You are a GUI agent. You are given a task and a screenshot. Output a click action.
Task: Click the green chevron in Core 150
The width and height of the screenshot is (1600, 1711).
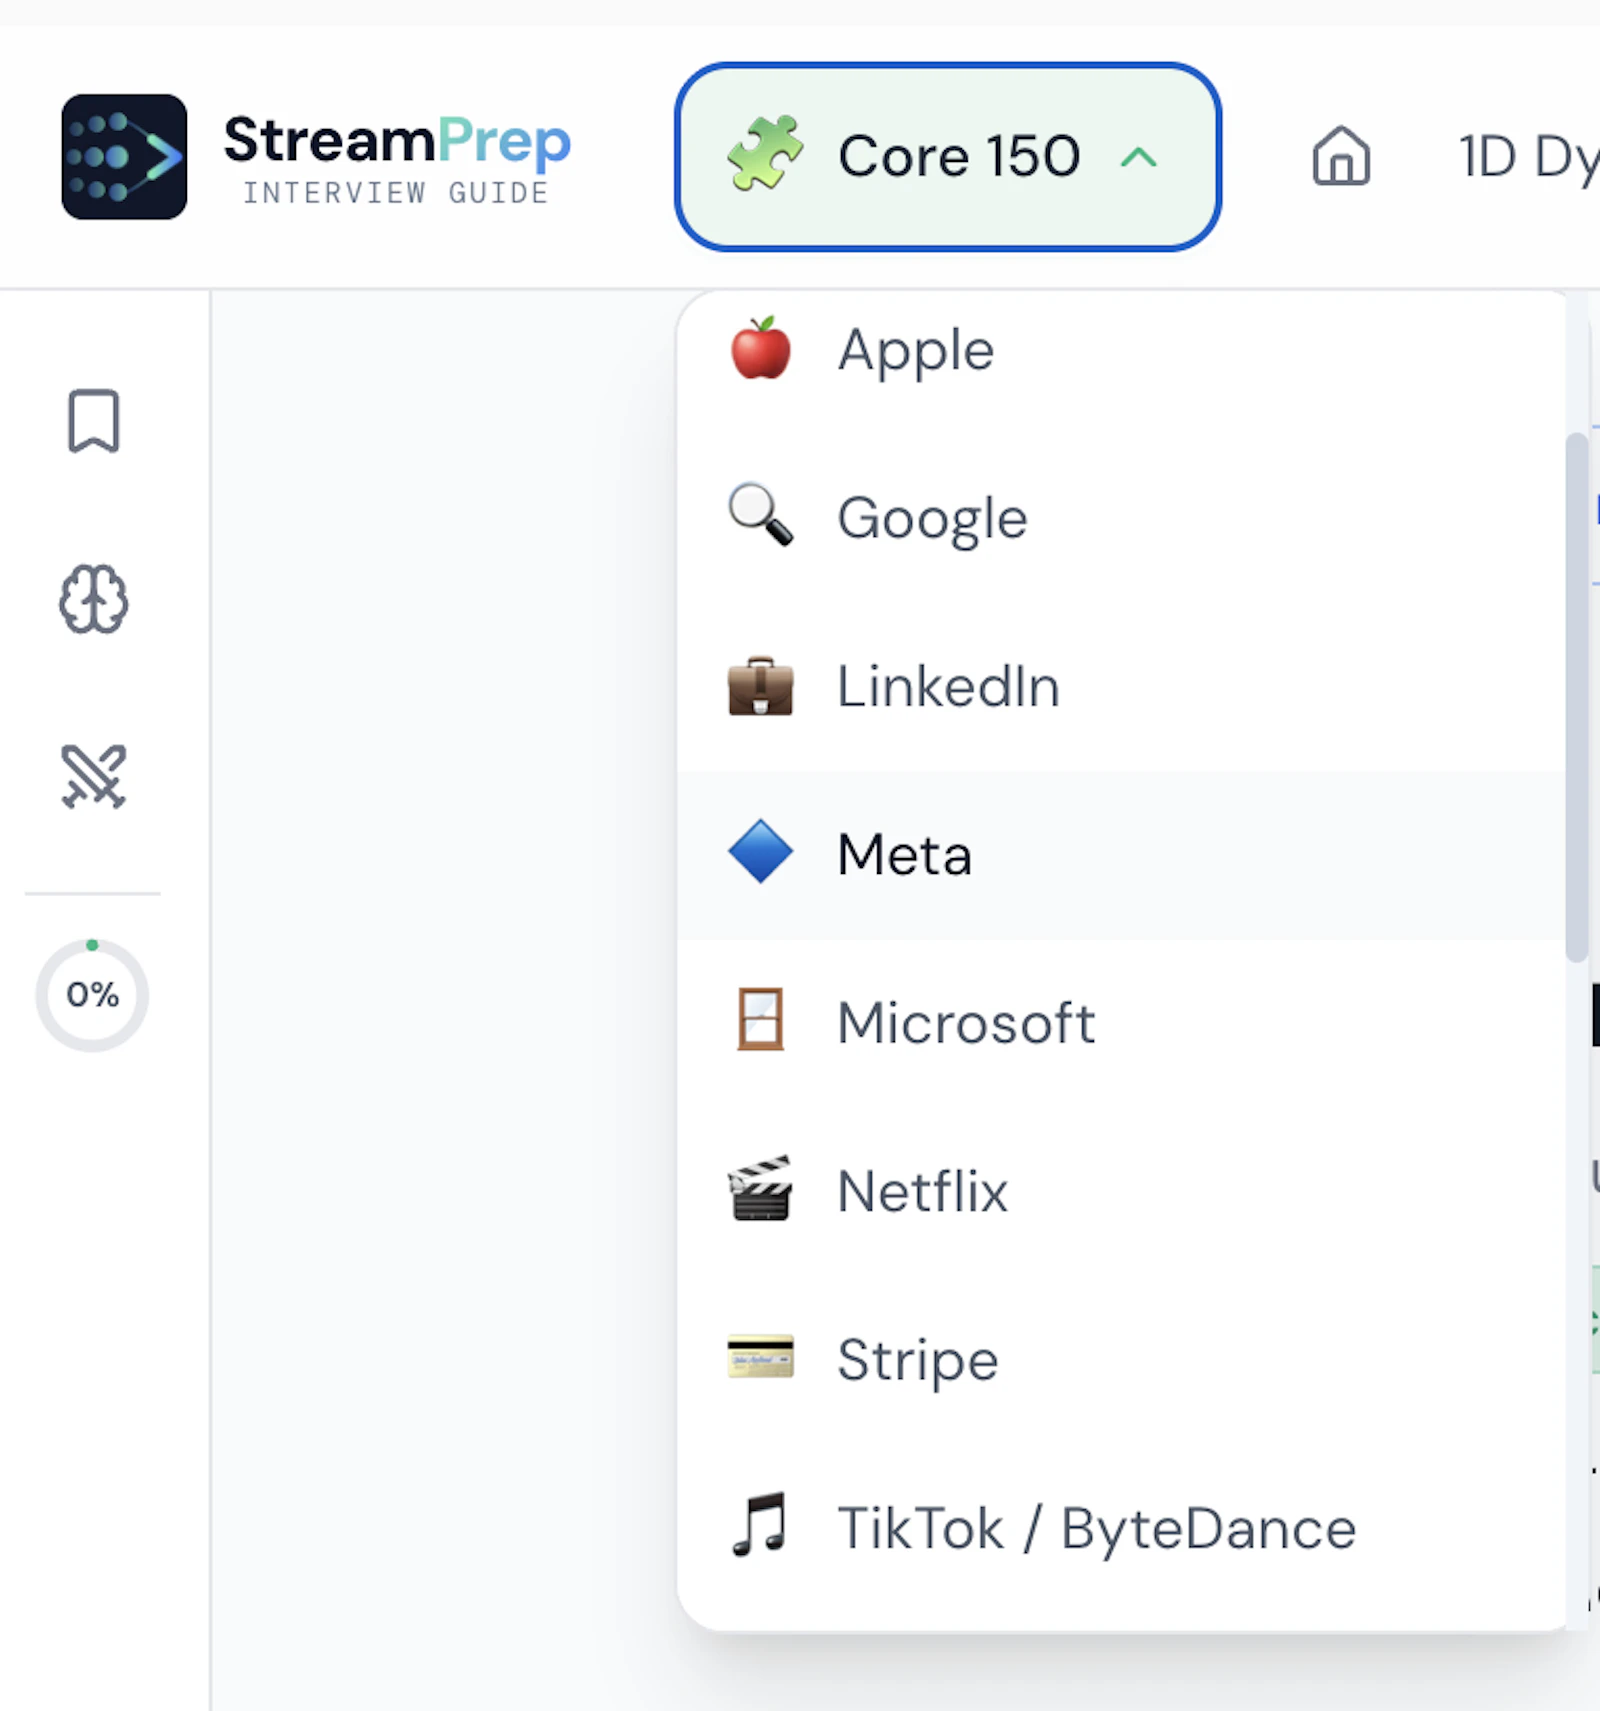pos(1139,157)
